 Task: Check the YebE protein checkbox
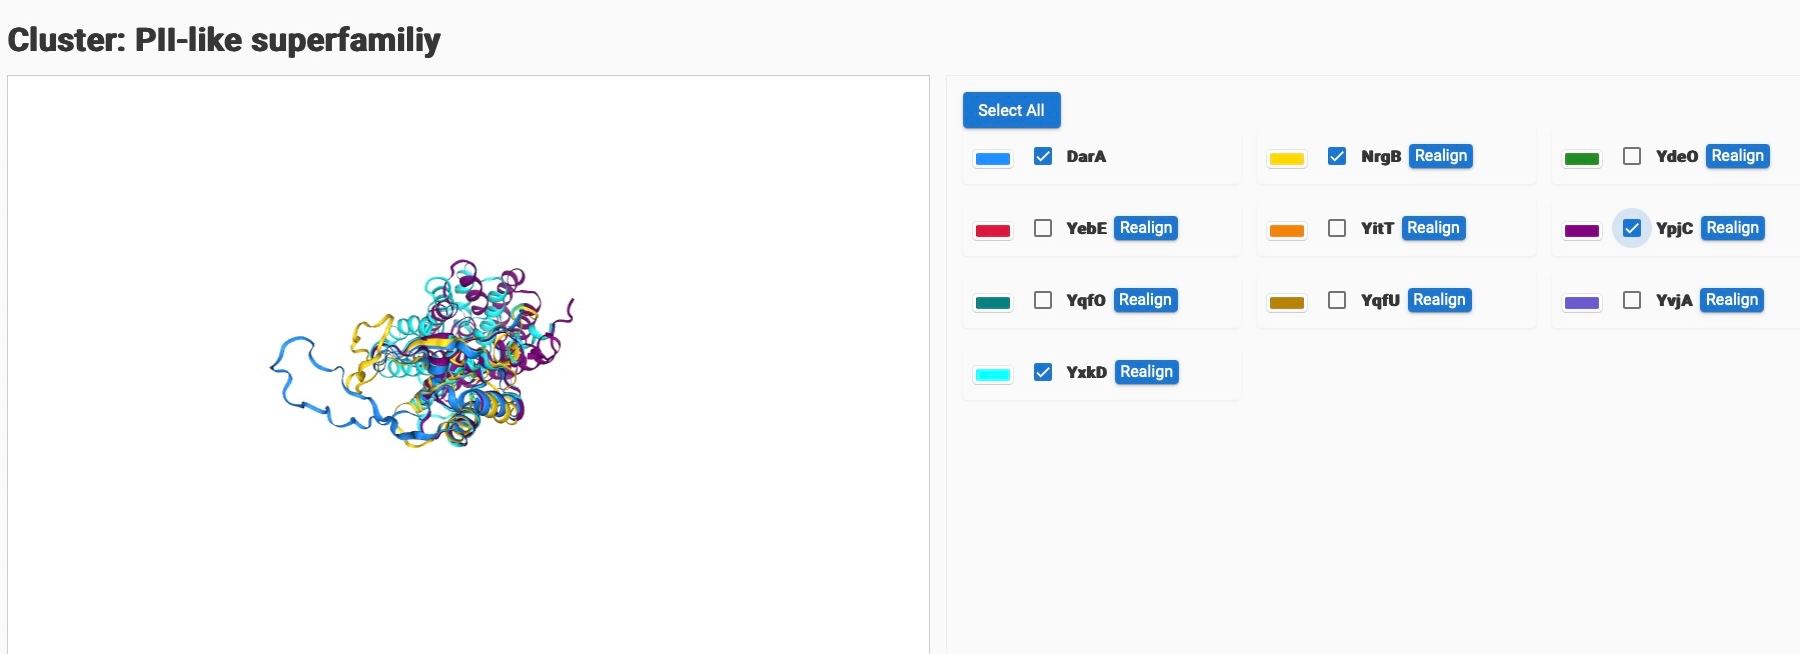point(1043,228)
